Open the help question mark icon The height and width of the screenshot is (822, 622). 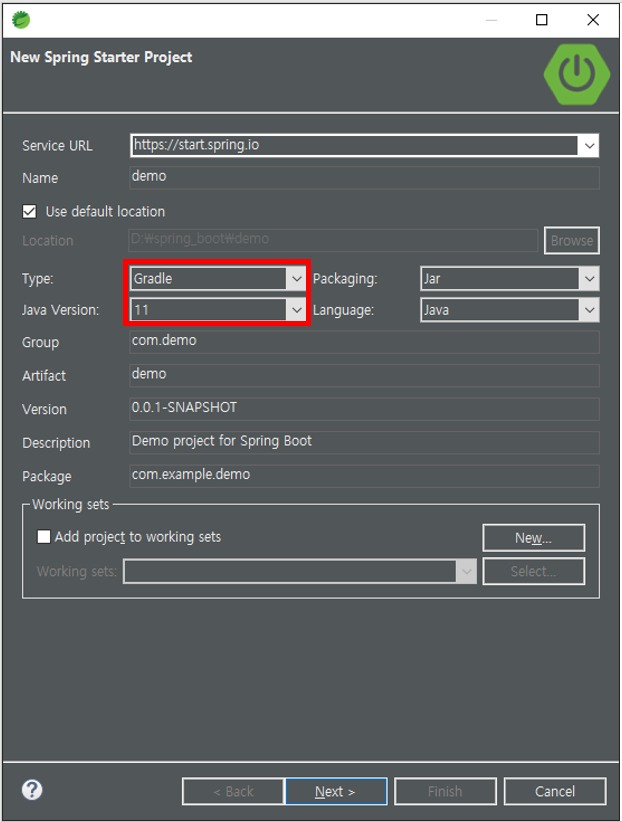(x=32, y=789)
